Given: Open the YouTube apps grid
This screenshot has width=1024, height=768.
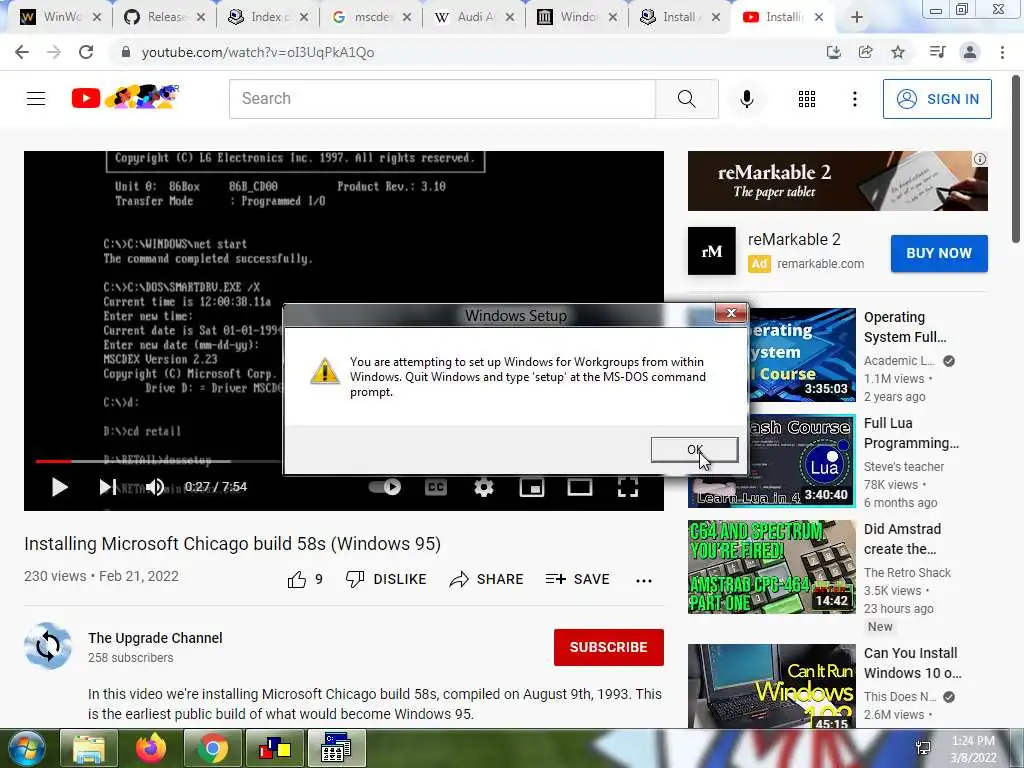Looking at the screenshot, I should [x=807, y=99].
